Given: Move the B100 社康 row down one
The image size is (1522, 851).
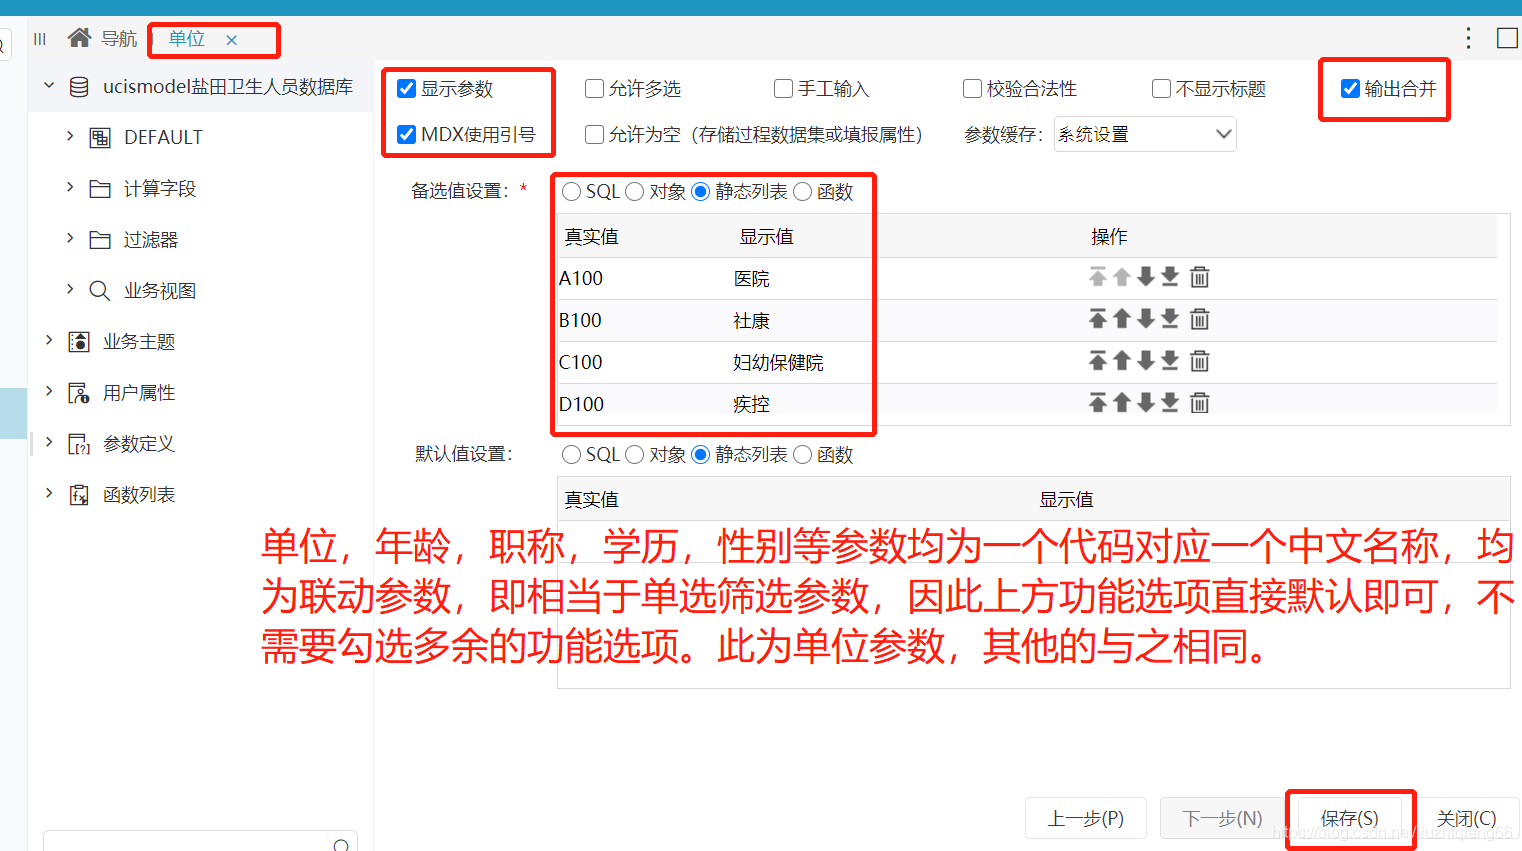Looking at the screenshot, I should [x=1146, y=319].
